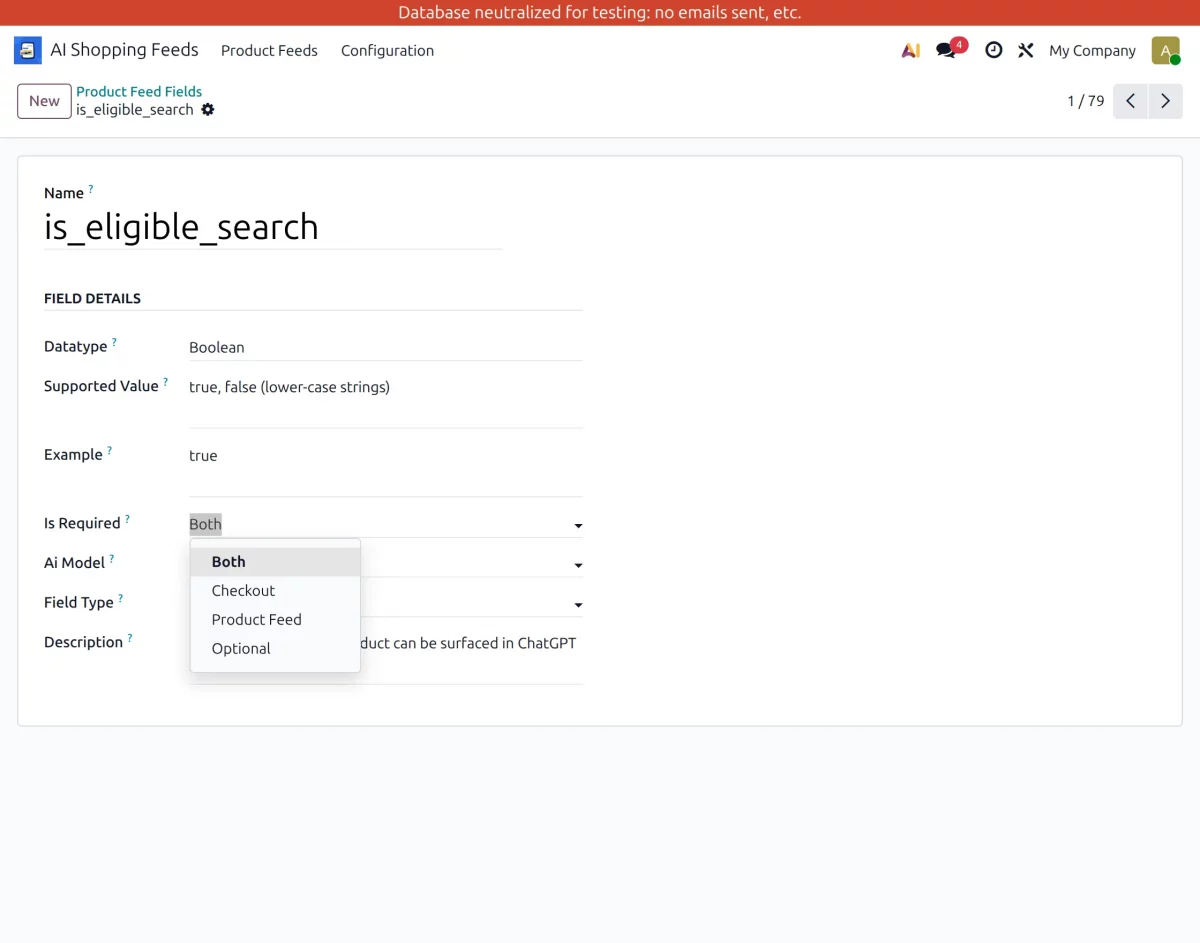Expand the Field Type dropdown arrow
This screenshot has height=943, width=1200.
[x=578, y=605]
